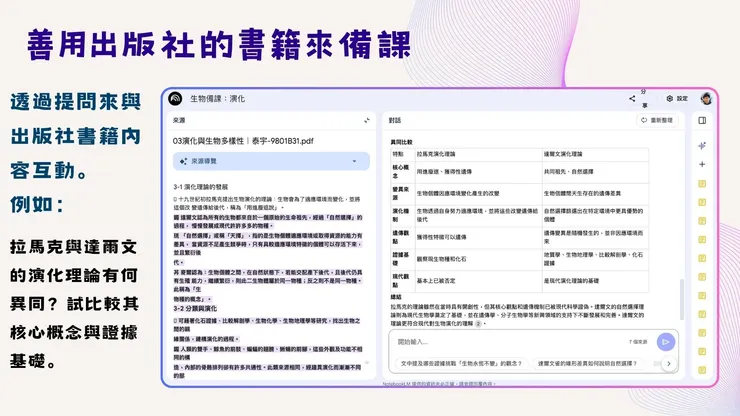Click the 遺傳觀點 row label
Screen dimensions: 740x416
(x=401, y=237)
